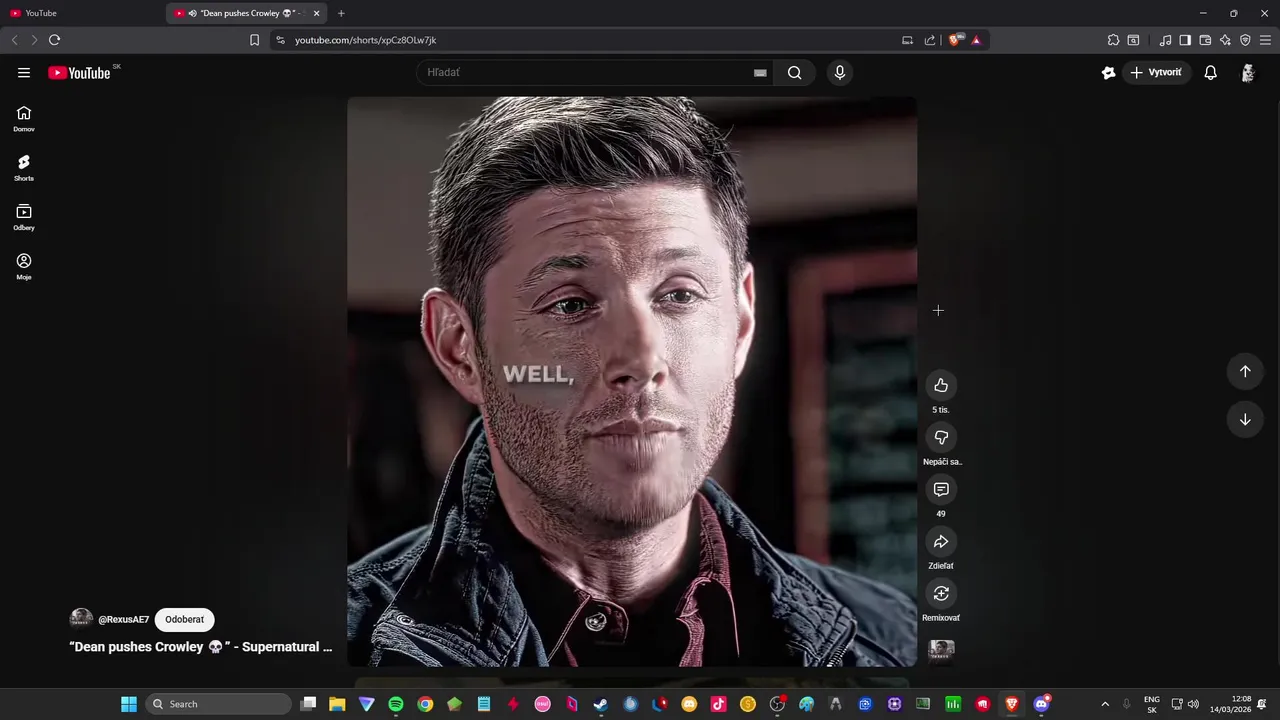The height and width of the screenshot is (720, 1280).
Task: Go to the previous Short with up arrow
Action: pyautogui.click(x=1245, y=371)
